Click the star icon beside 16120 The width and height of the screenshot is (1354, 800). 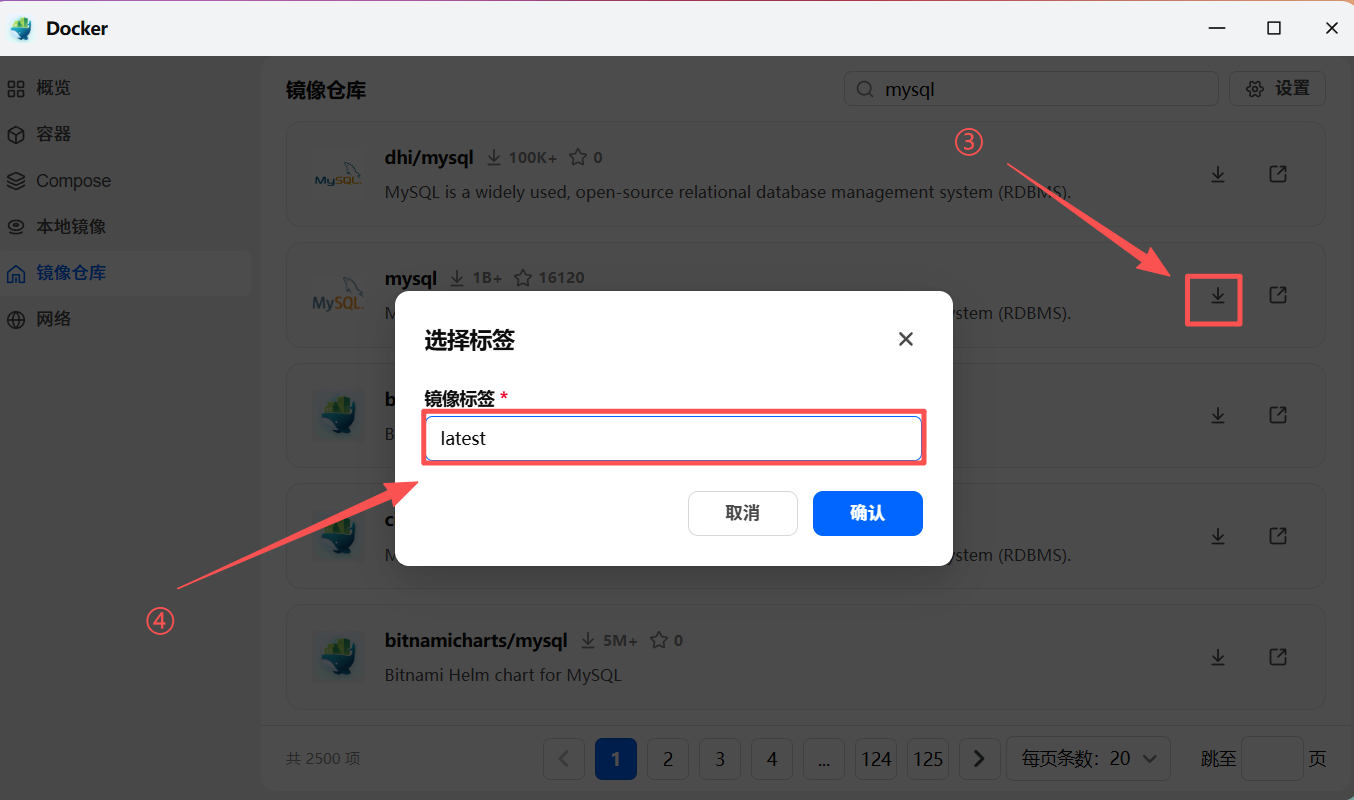click(523, 277)
